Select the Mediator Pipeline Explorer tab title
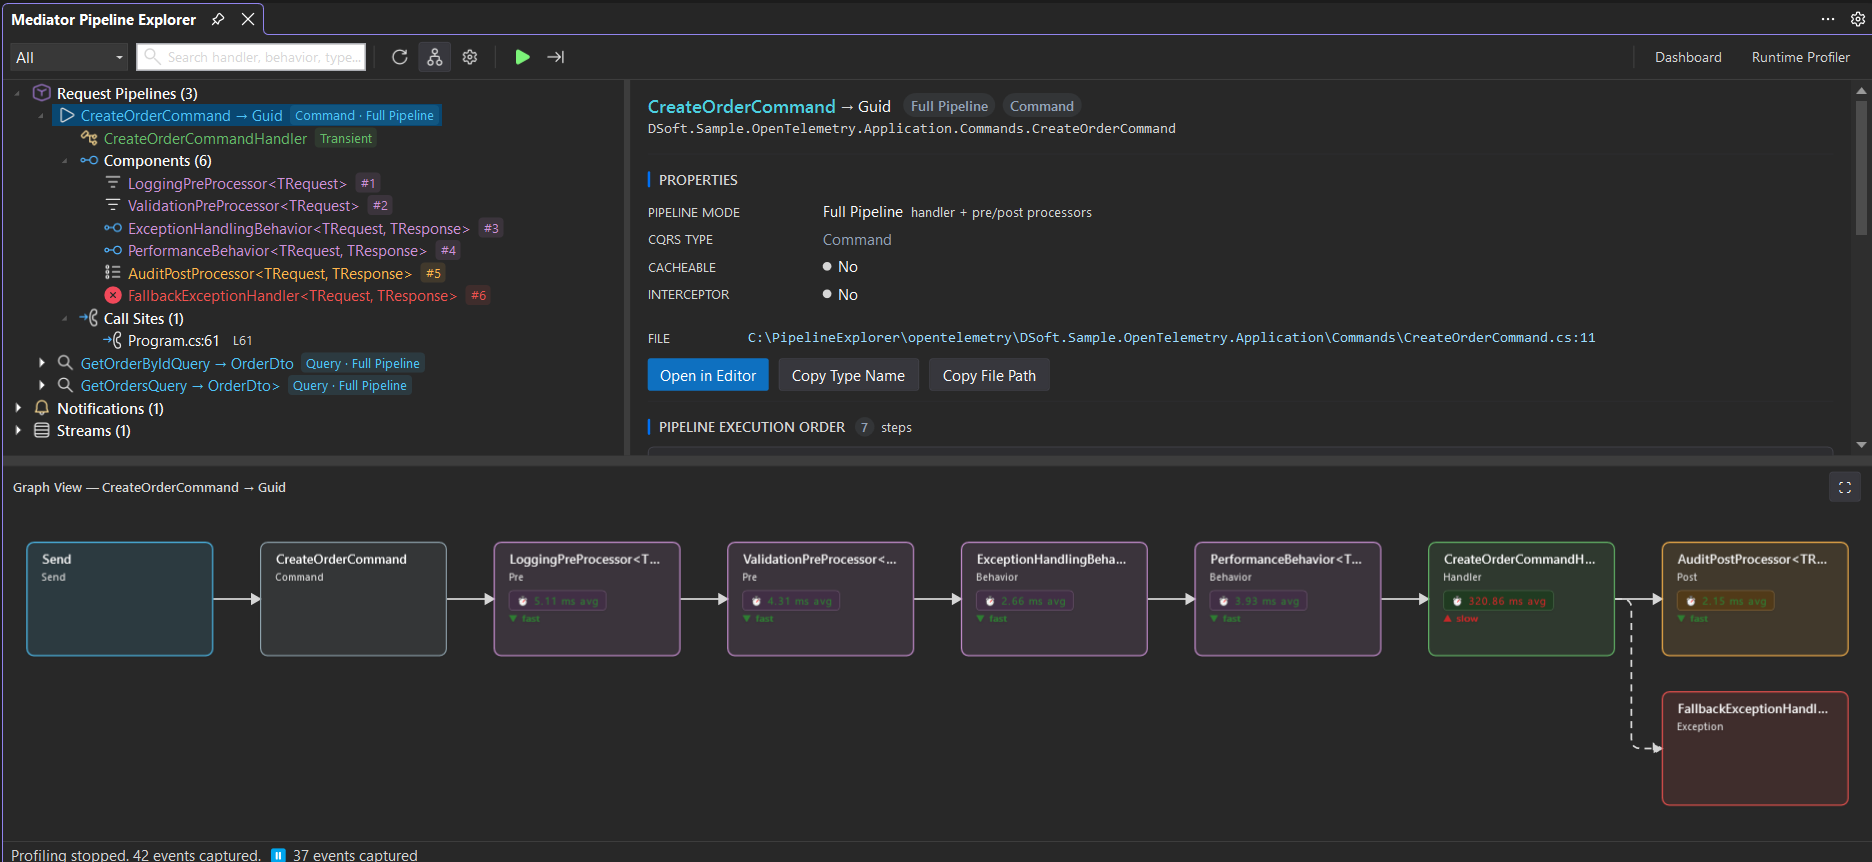This screenshot has width=1872, height=862. point(104,19)
